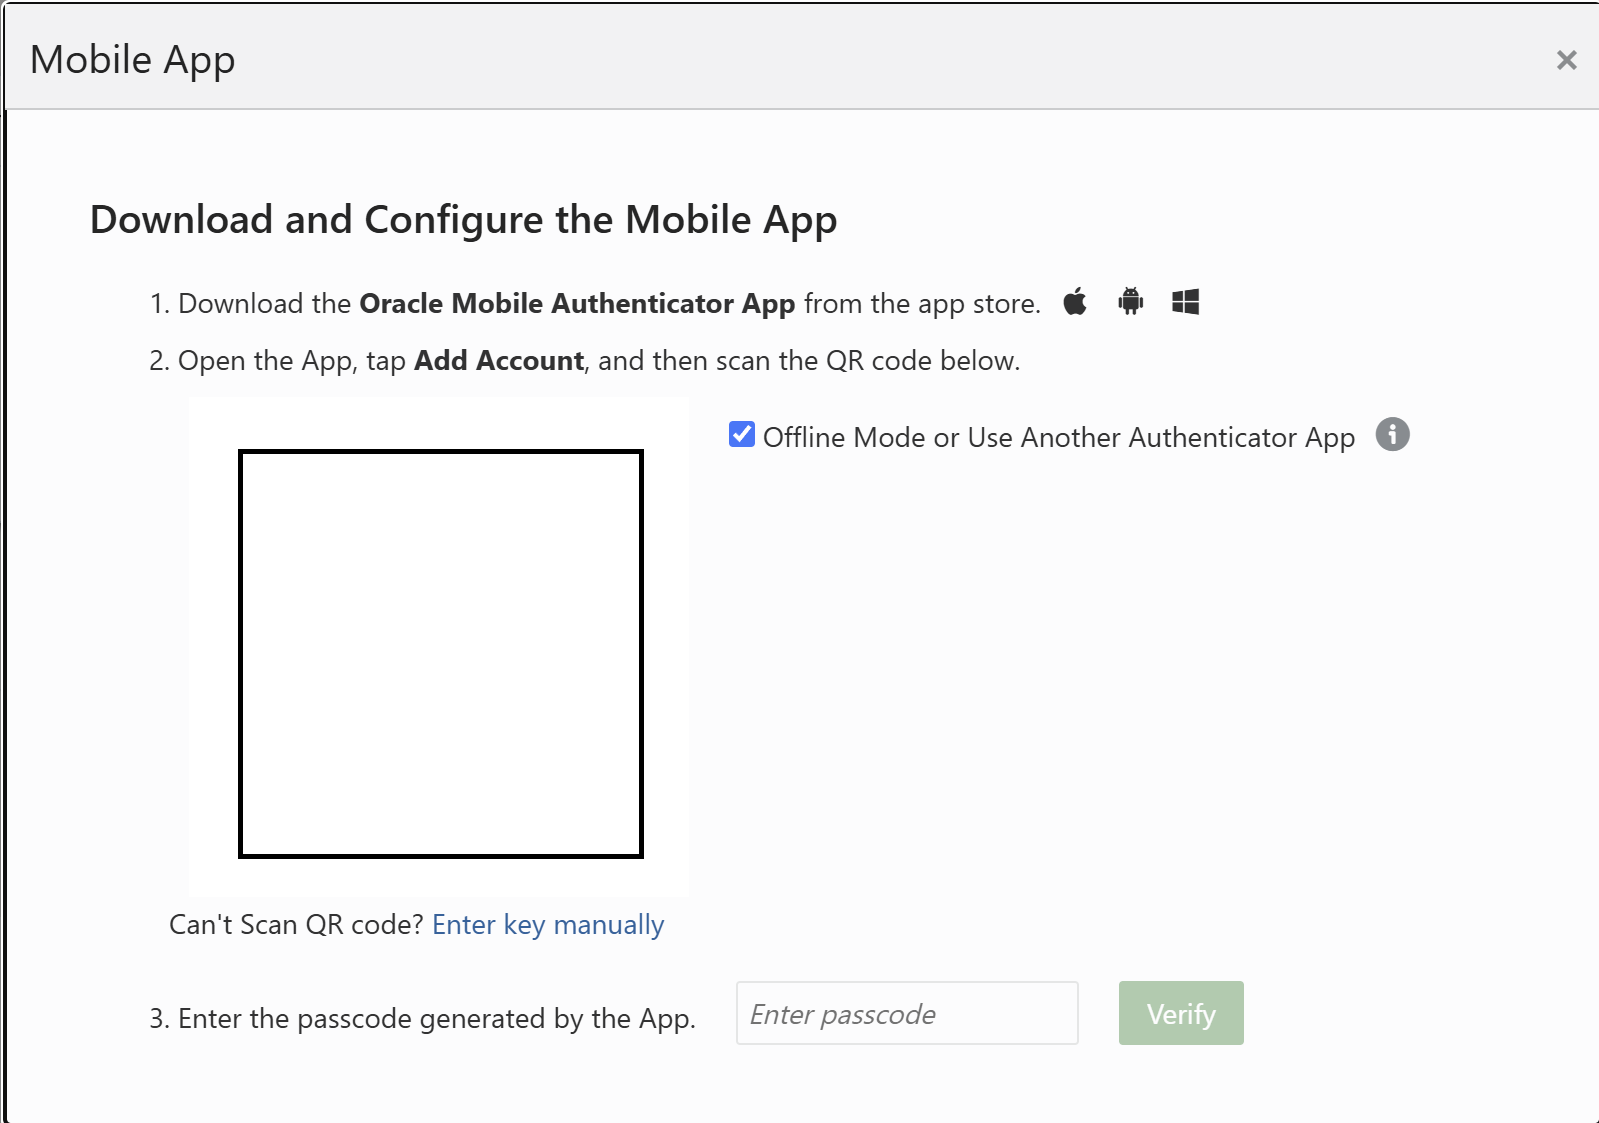
Task: Select the text 'Can't Scan QR code?'
Action: (297, 925)
